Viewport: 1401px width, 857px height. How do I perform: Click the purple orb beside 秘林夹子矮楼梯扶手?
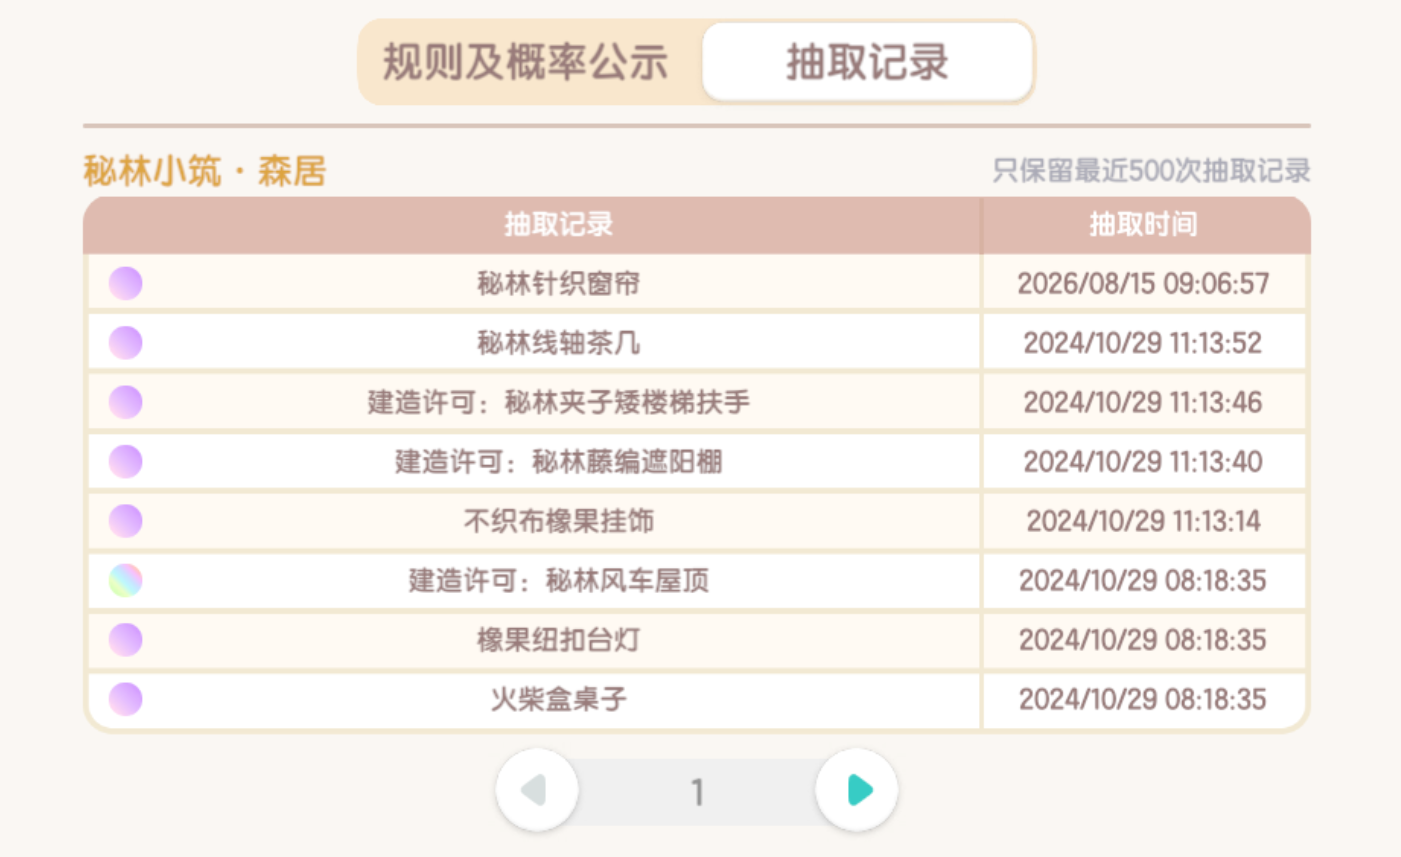(126, 402)
